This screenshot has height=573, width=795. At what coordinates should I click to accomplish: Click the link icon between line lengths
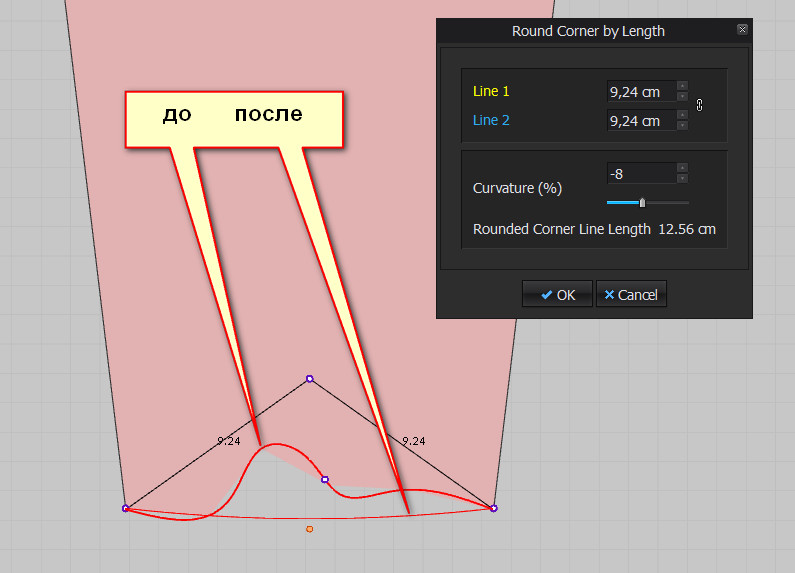point(699,105)
